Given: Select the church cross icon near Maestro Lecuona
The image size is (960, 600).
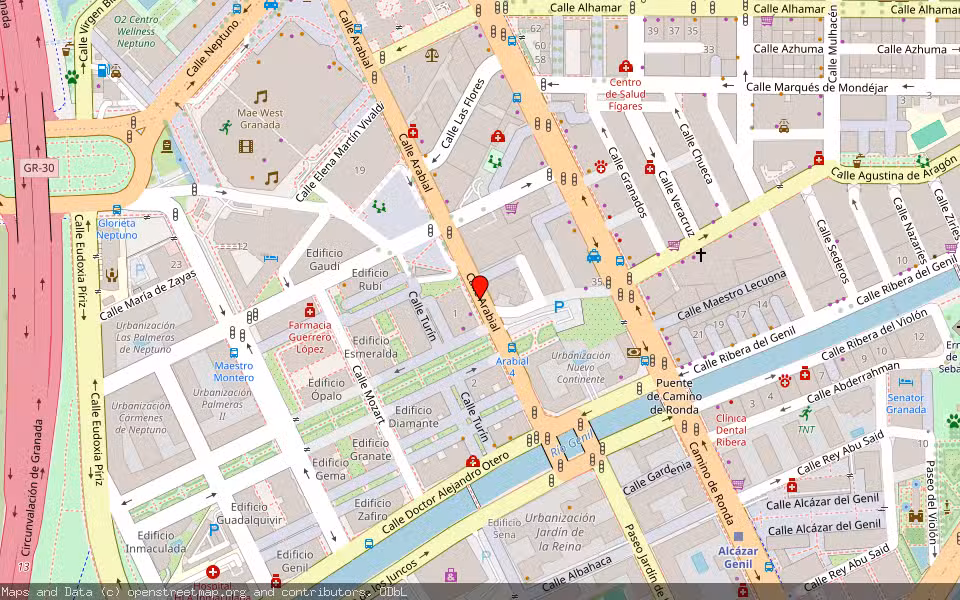Looking at the screenshot, I should click(x=700, y=254).
